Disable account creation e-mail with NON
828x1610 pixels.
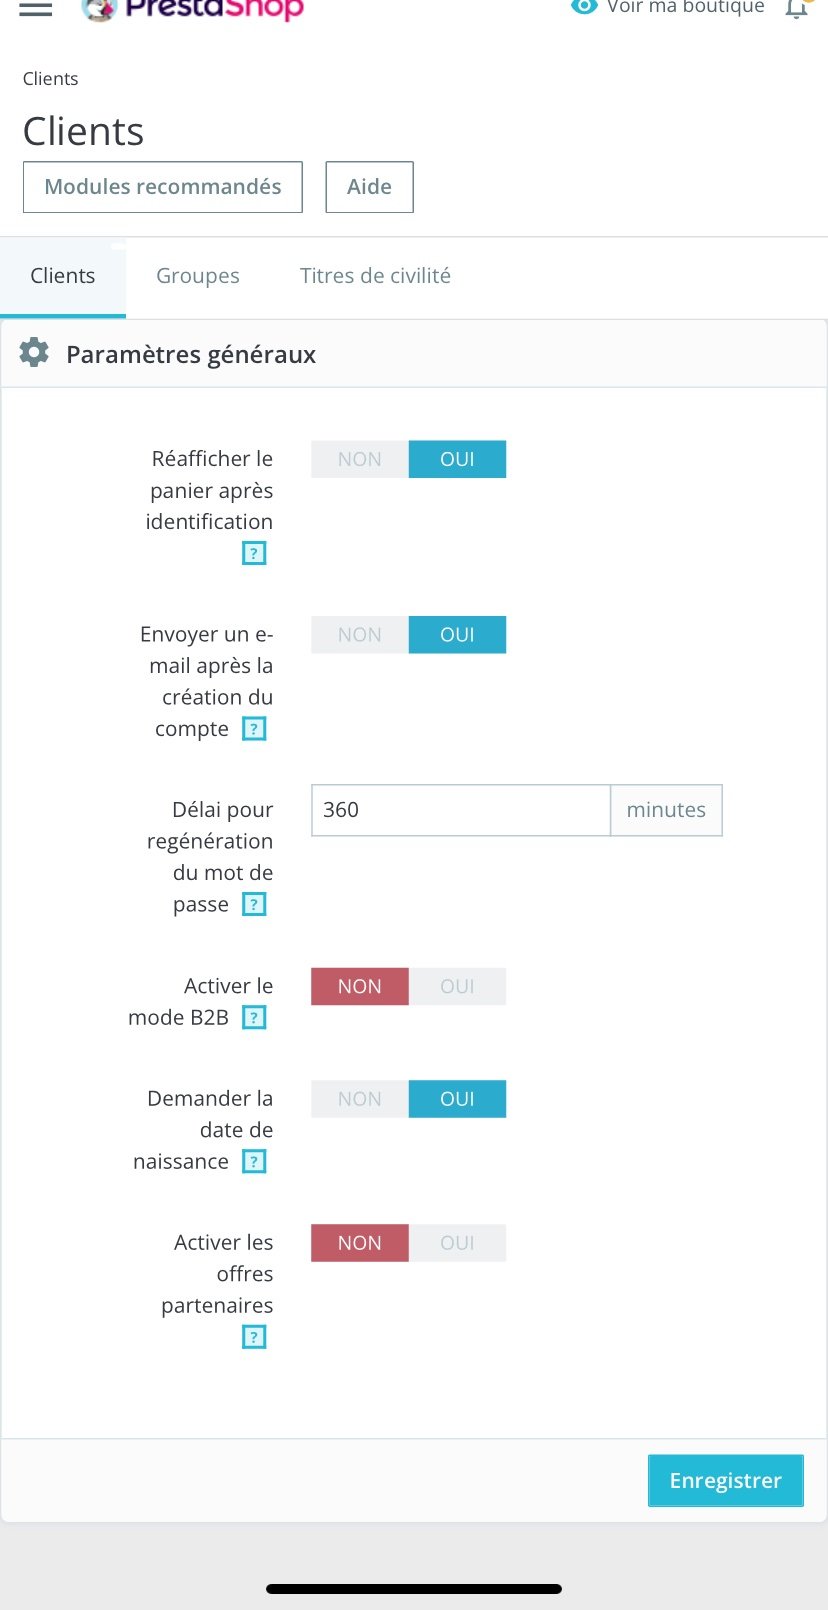click(360, 635)
